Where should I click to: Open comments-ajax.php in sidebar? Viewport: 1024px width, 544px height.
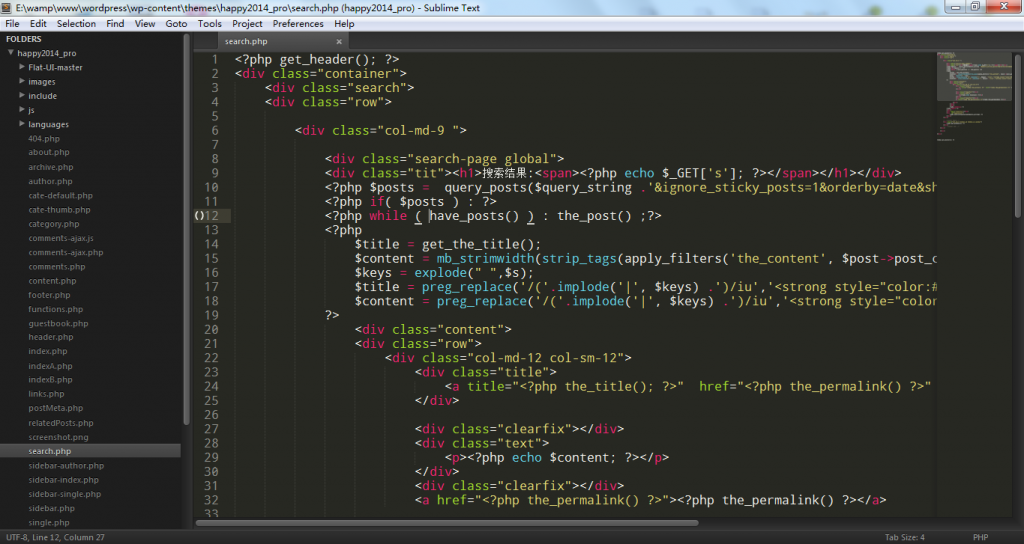pos(66,252)
